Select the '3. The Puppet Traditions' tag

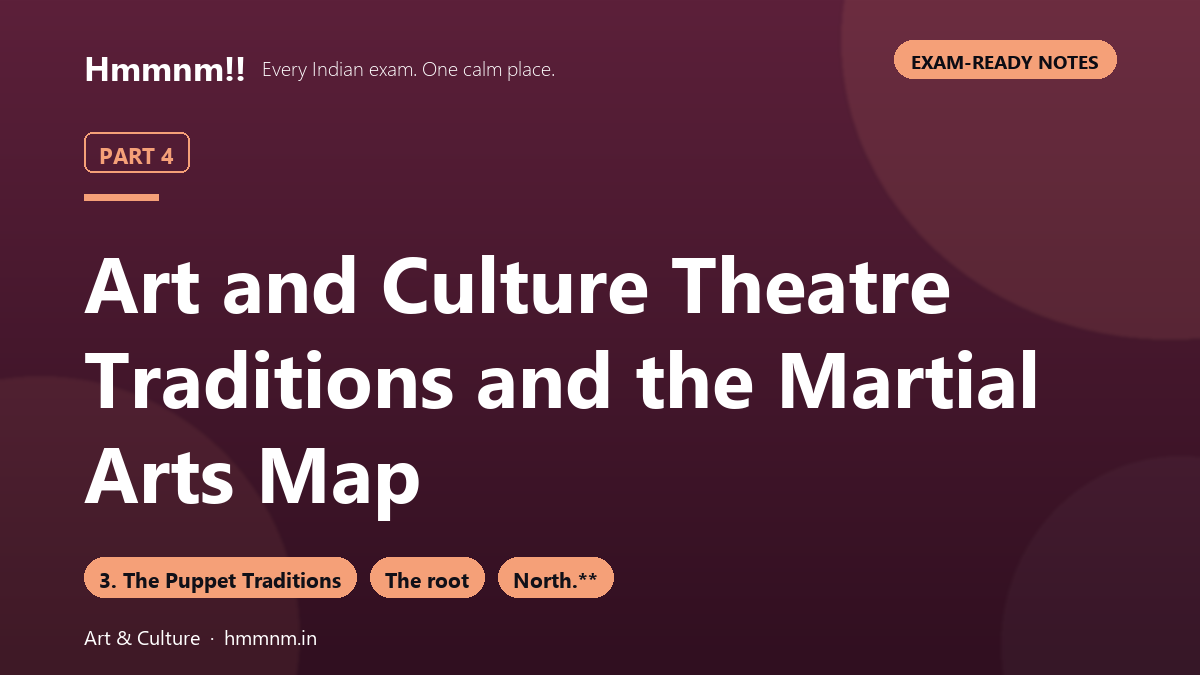[x=220, y=578]
